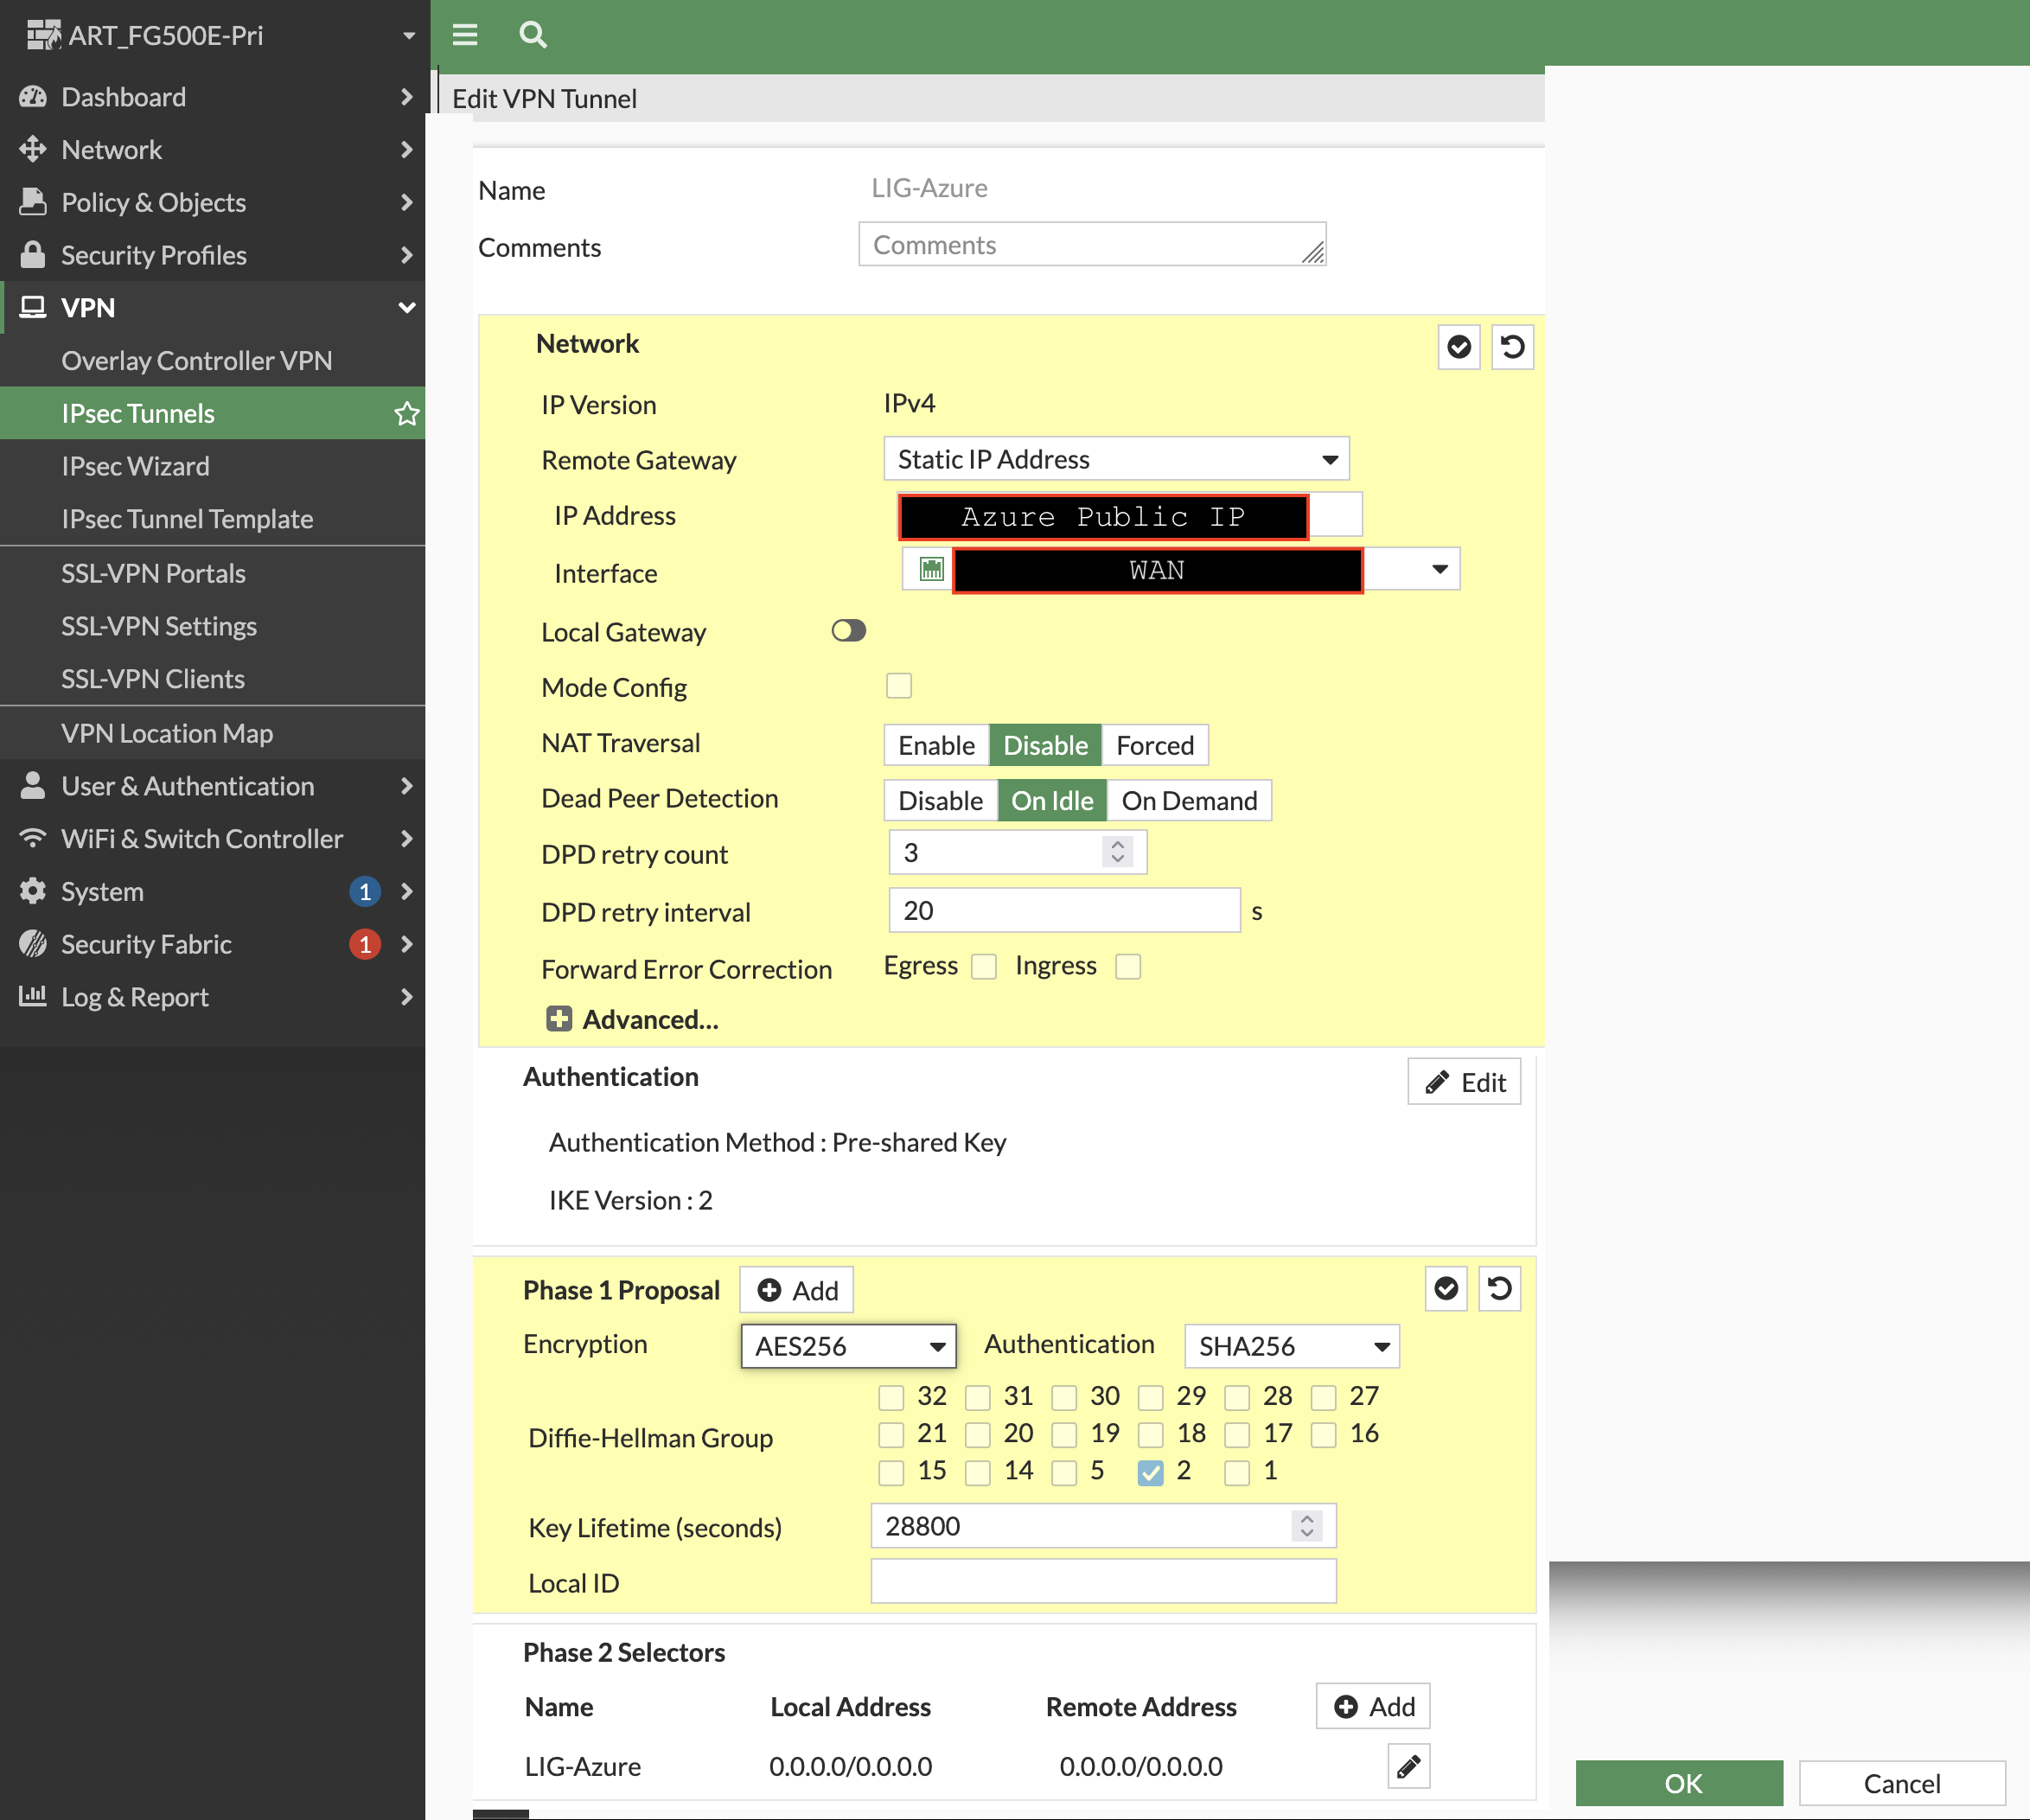2030x1820 pixels.
Task: Open the ART_FG500E-Pri device dropdown
Action: (x=409, y=35)
